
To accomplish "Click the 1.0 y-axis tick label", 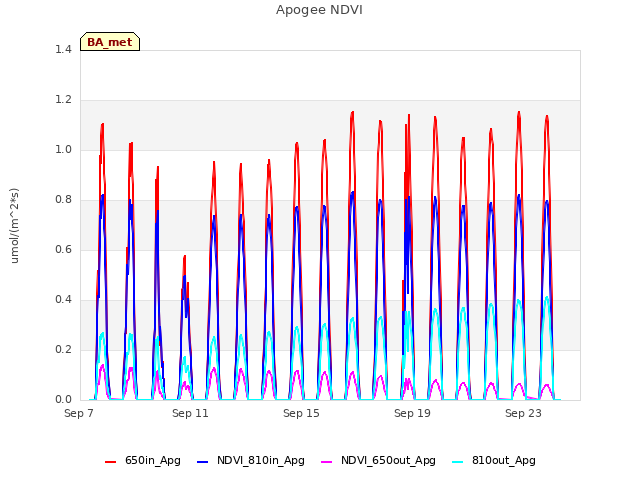I will (x=63, y=150).
